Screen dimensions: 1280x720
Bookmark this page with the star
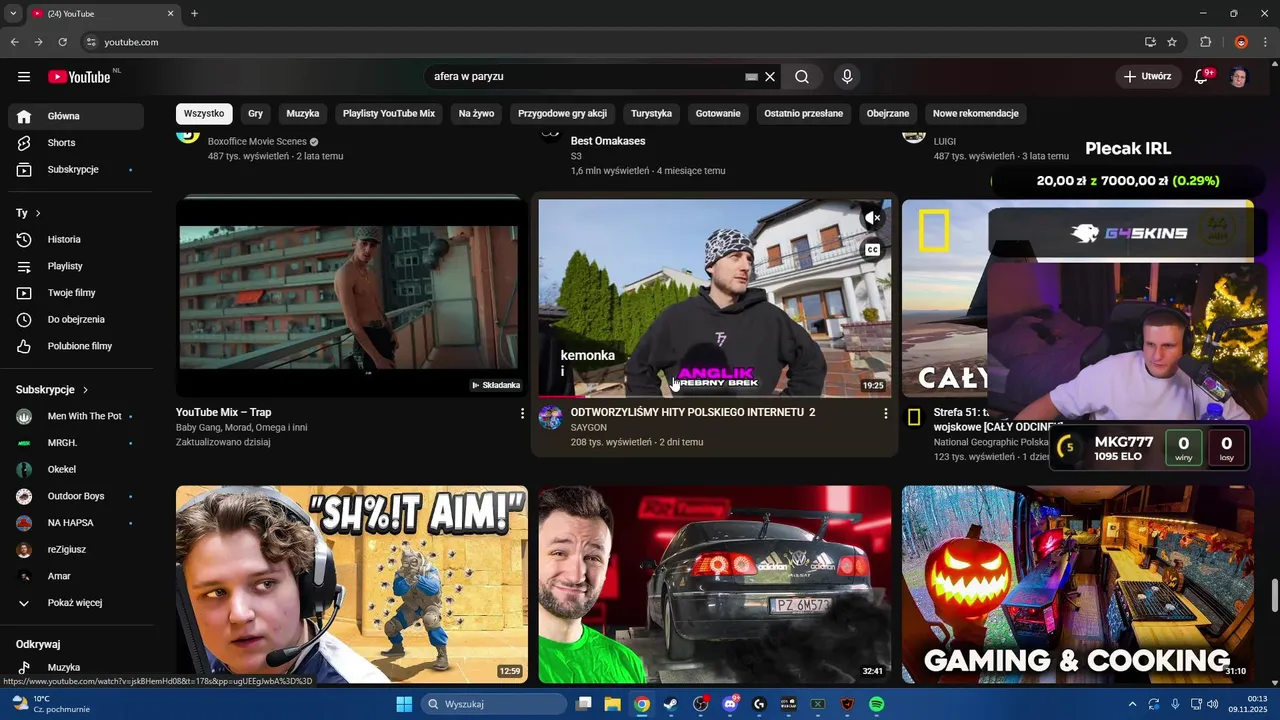click(1172, 42)
